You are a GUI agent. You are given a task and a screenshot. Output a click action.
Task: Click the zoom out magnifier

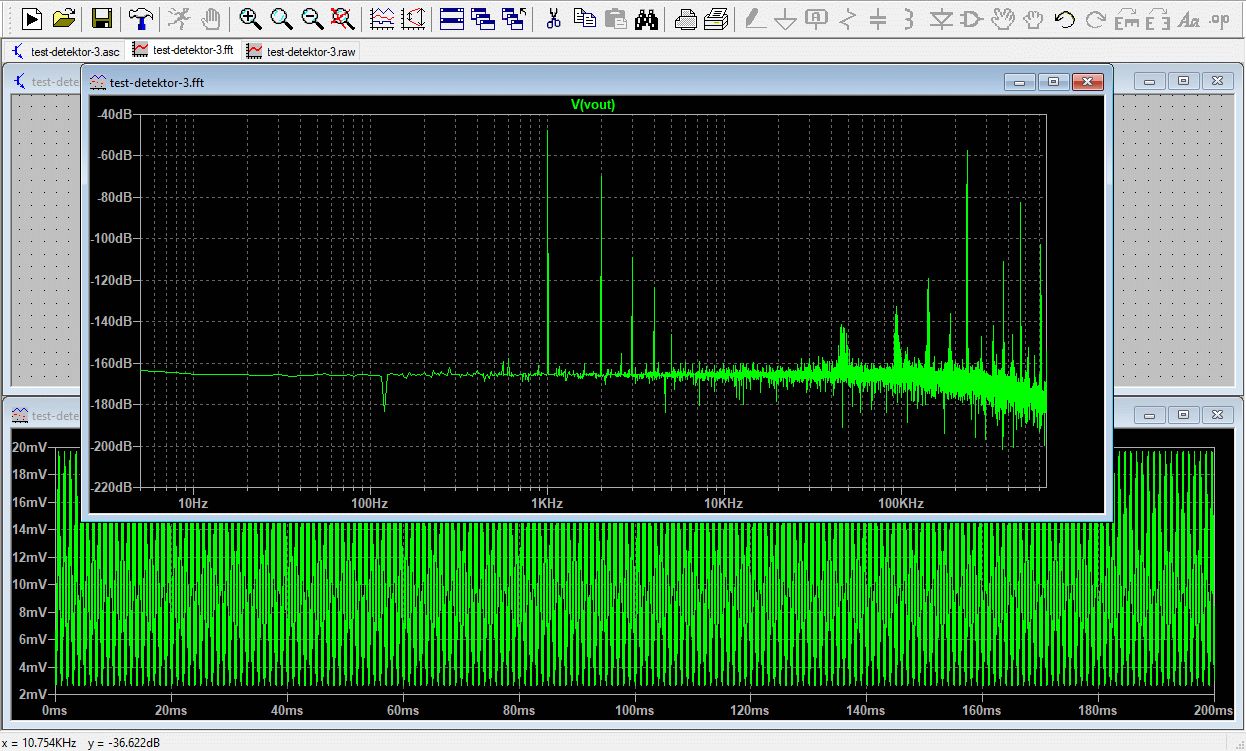click(x=312, y=18)
